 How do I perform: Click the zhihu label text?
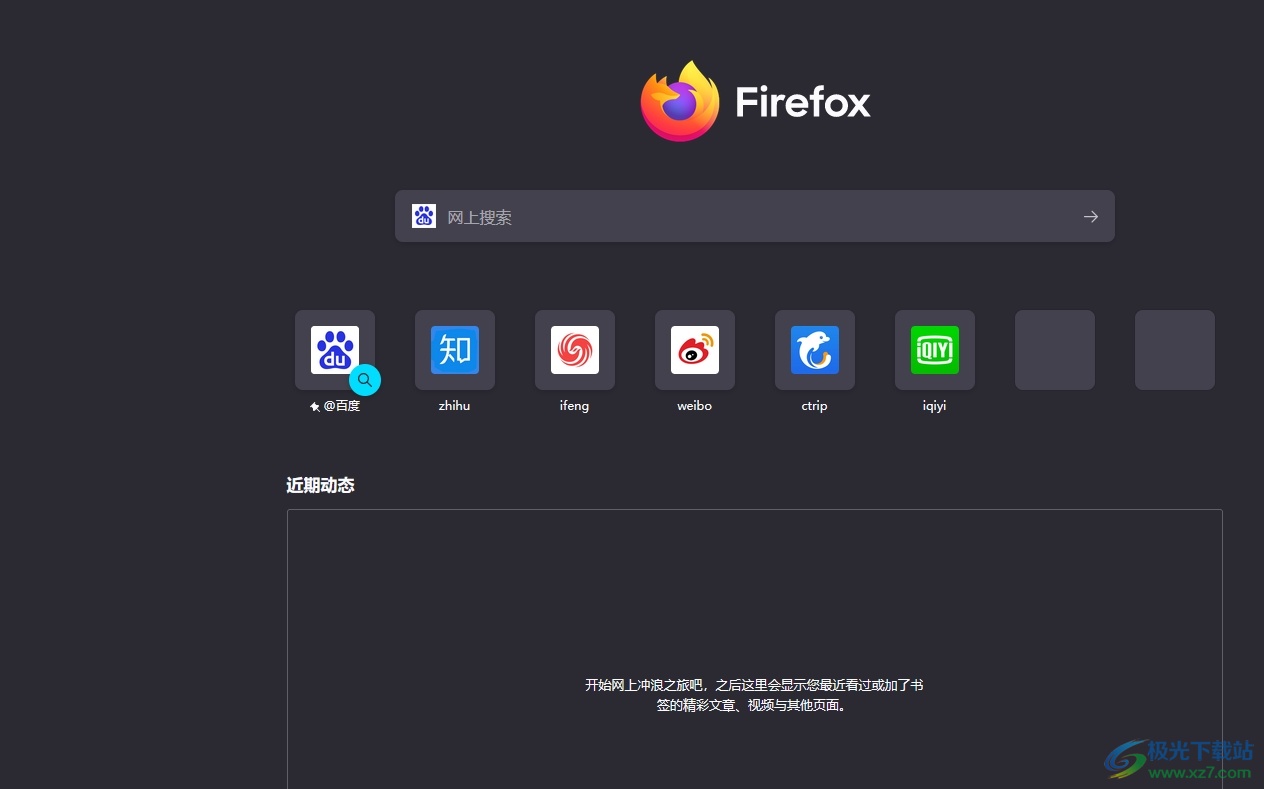click(x=455, y=406)
